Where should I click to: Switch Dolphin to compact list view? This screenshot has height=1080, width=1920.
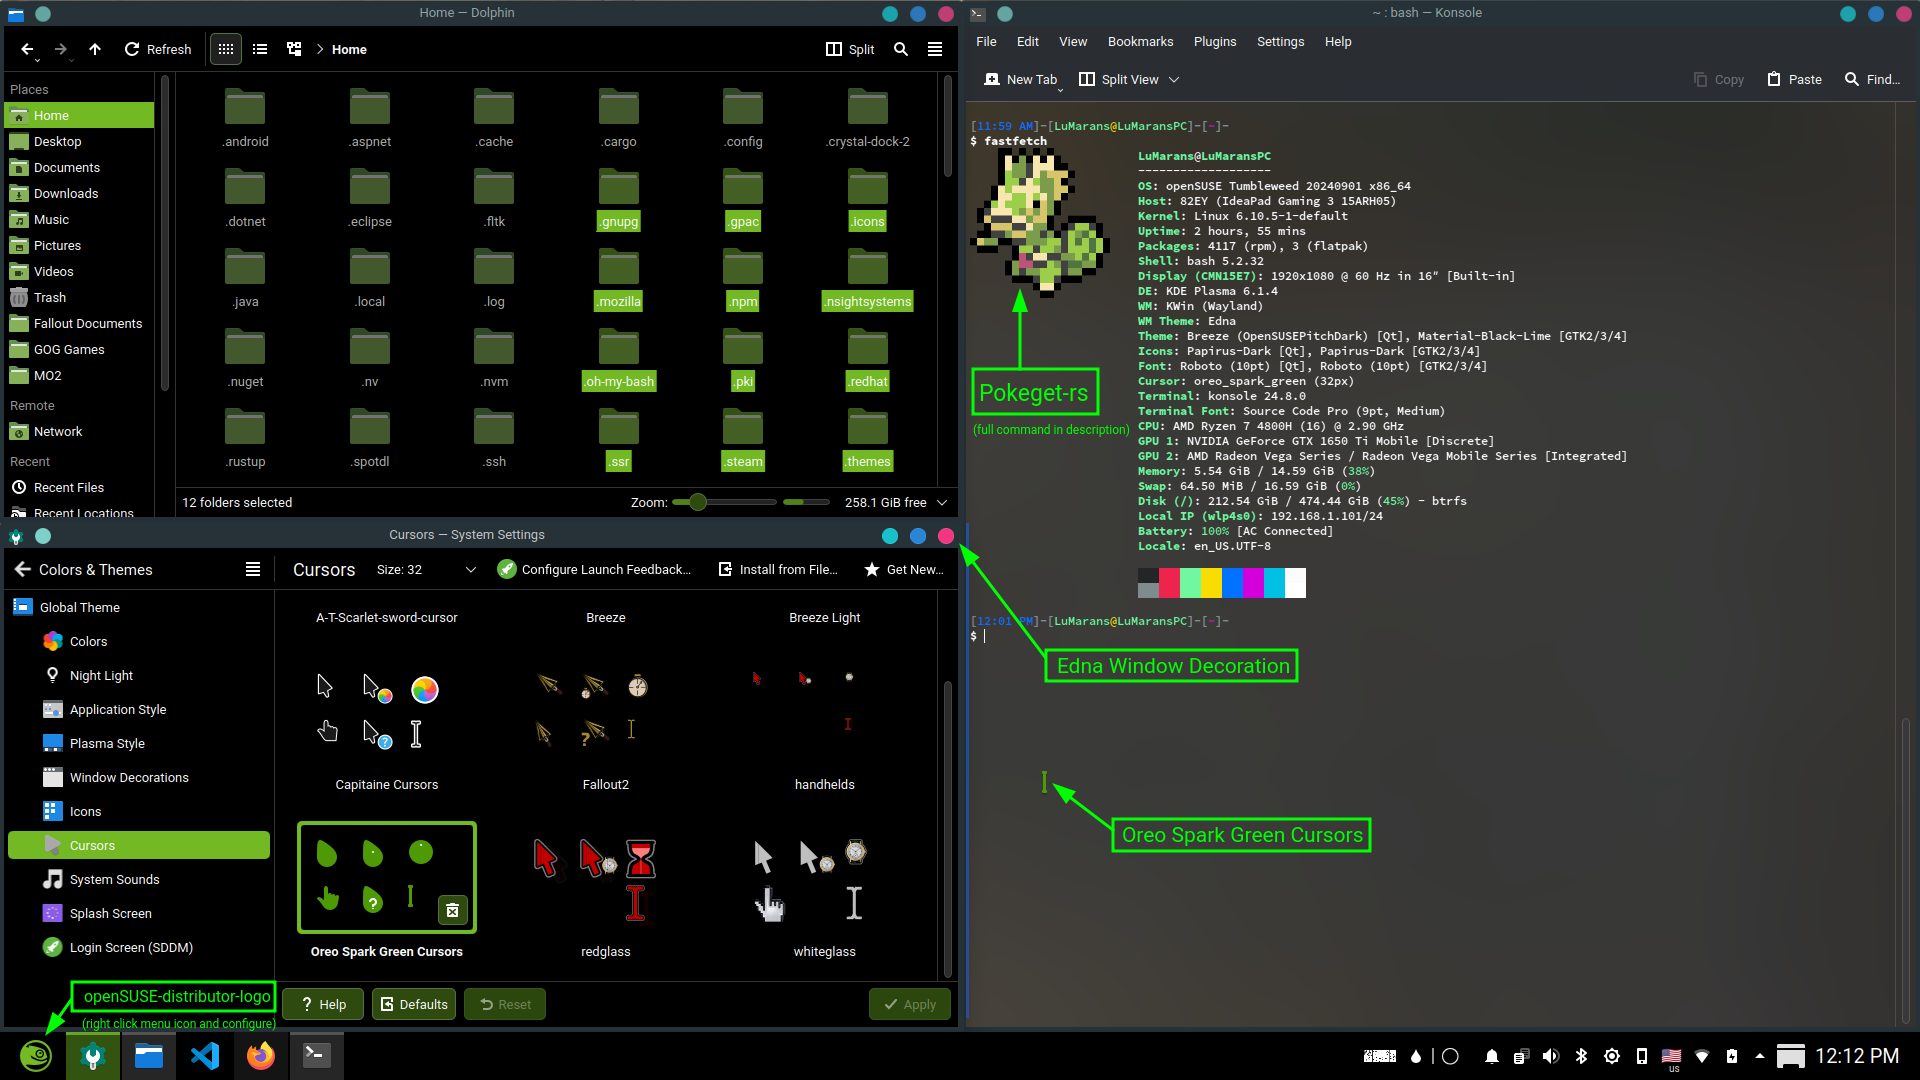click(260, 49)
